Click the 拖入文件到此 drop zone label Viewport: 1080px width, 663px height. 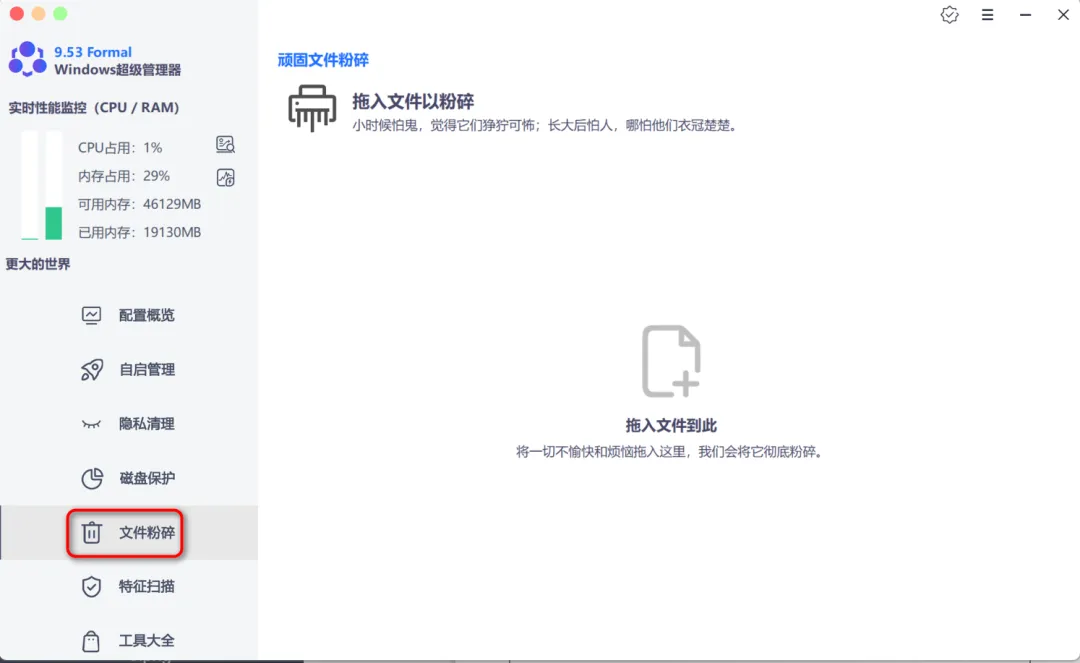(x=671, y=425)
